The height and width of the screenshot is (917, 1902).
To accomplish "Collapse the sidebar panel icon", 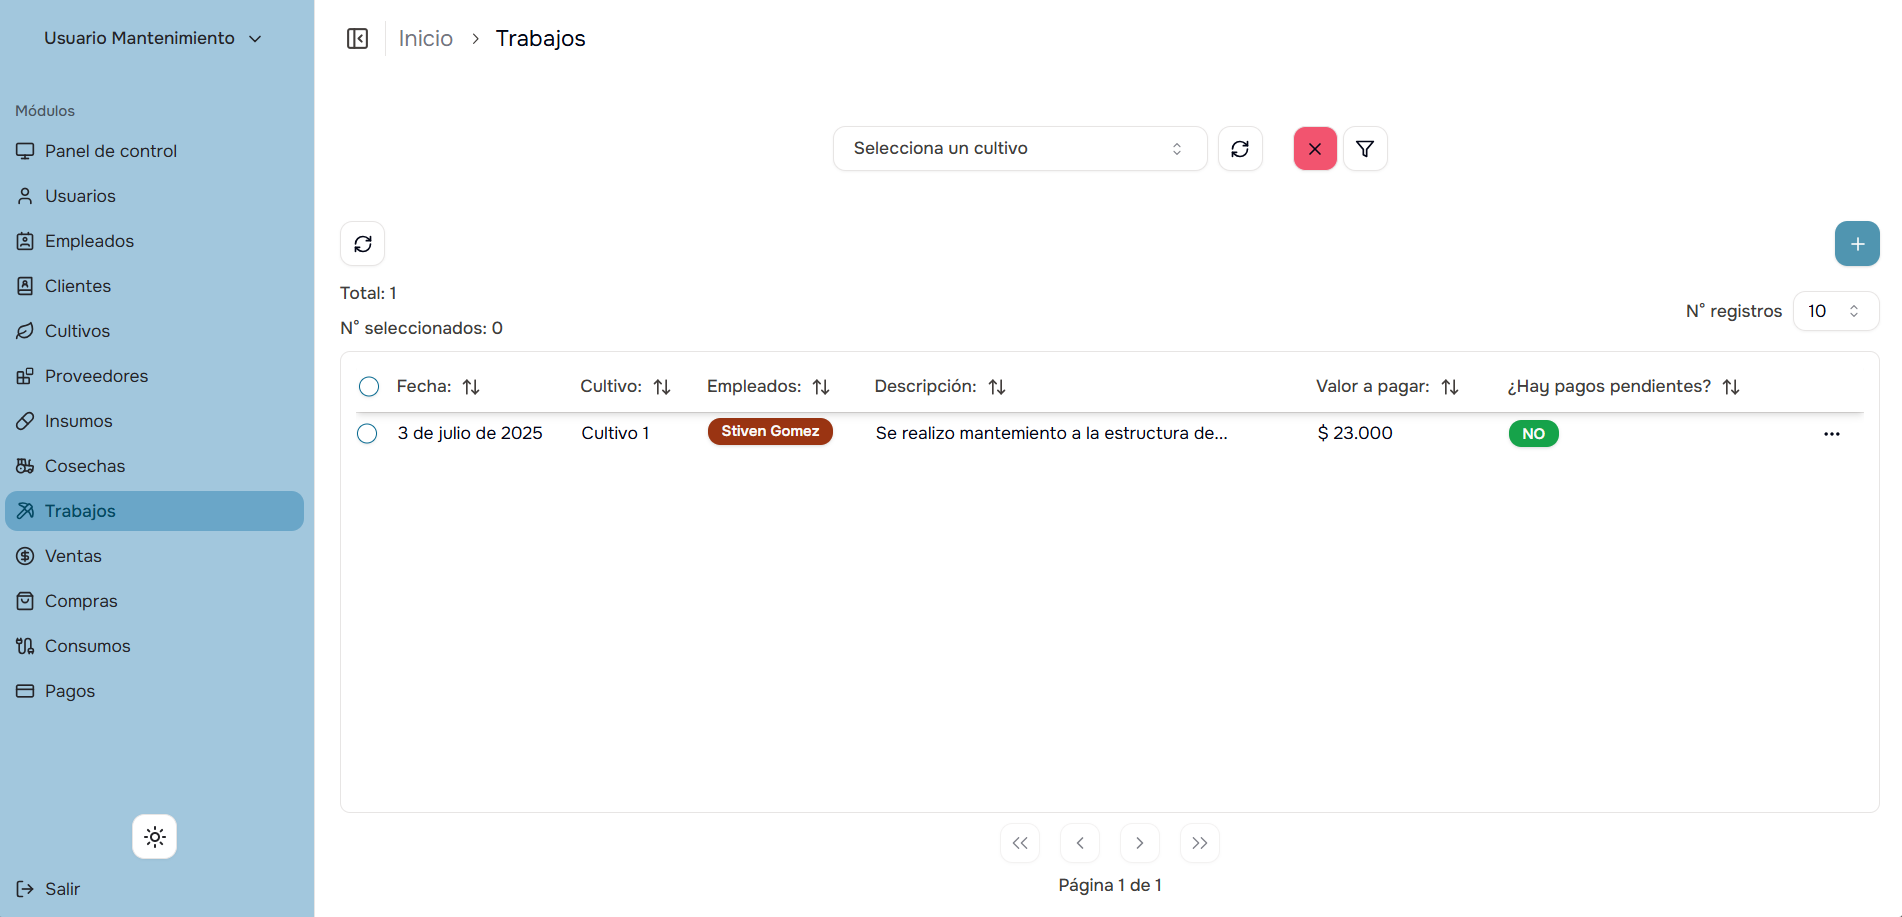I will point(357,39).
